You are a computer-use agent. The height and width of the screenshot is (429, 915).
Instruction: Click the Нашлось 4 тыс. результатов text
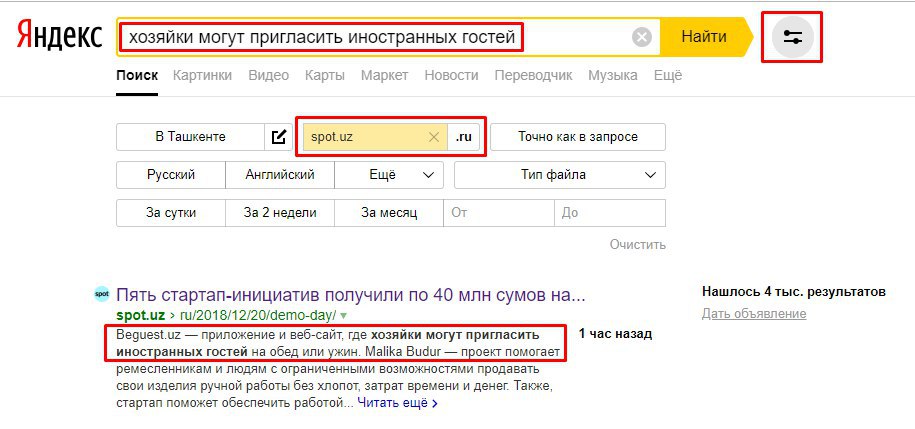[x=794, y=291]
